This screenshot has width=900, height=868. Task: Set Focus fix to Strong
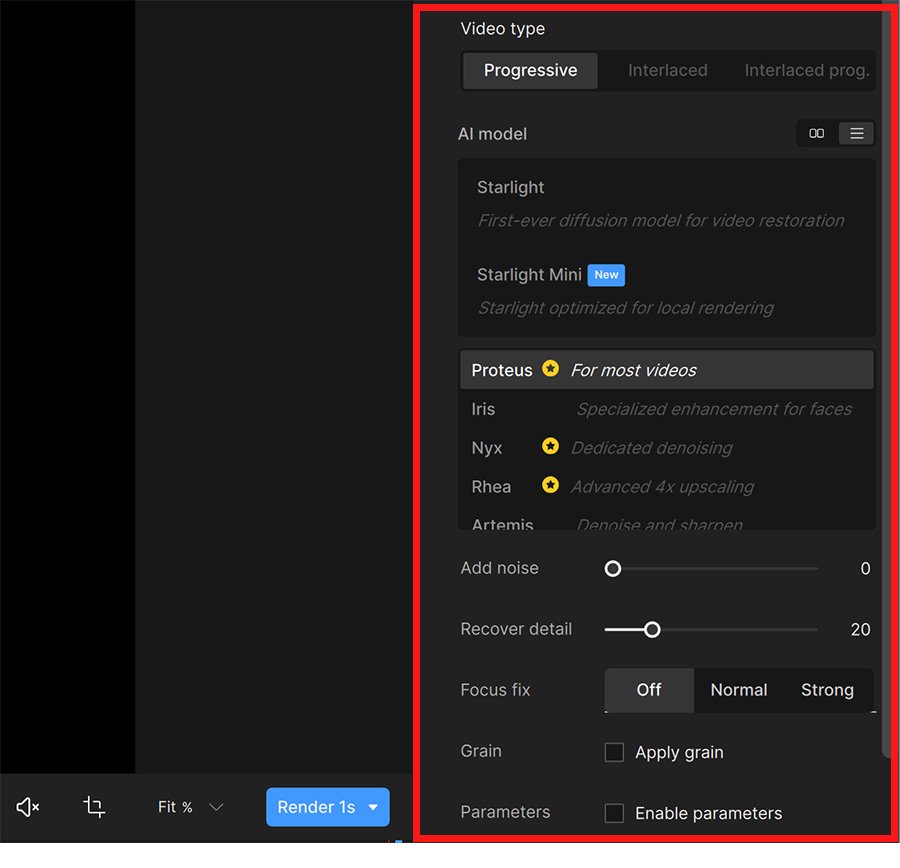point(827,689)
